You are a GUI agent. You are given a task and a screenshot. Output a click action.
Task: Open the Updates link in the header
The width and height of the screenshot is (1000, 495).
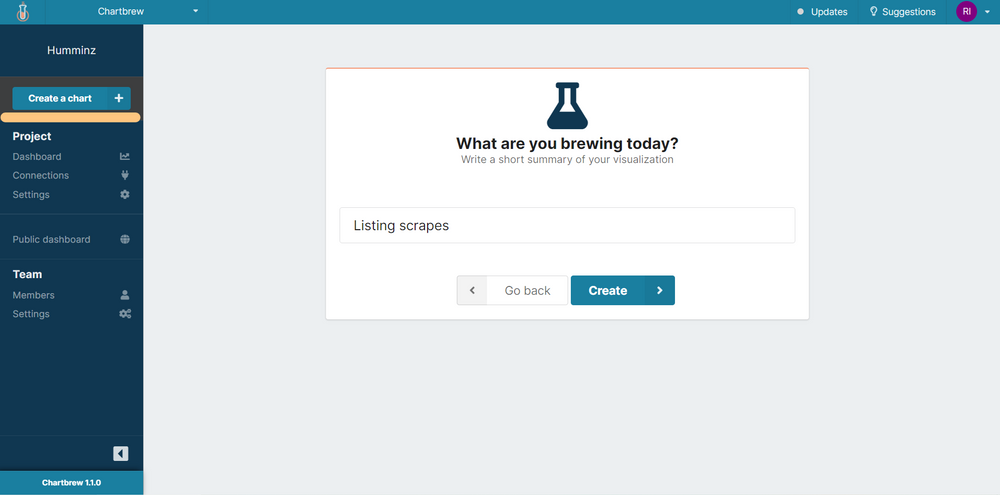click(x=823, y=12)
